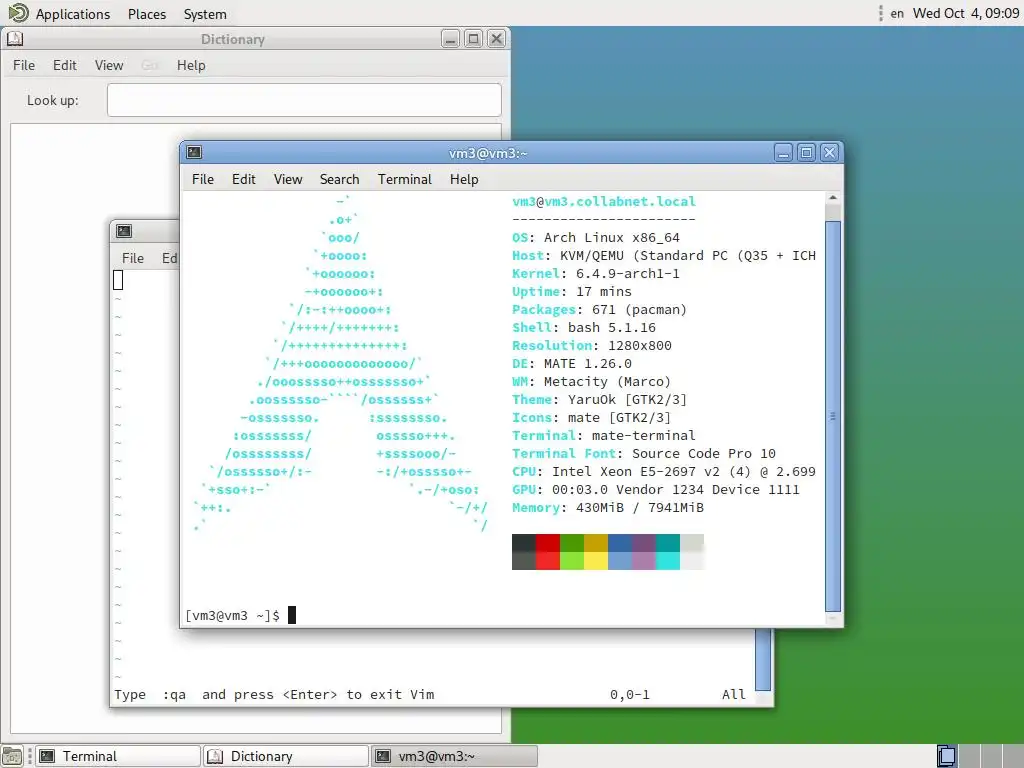
Task: Click the 'Uptime: 17 mins' line
Action: [x=571, y=291]
